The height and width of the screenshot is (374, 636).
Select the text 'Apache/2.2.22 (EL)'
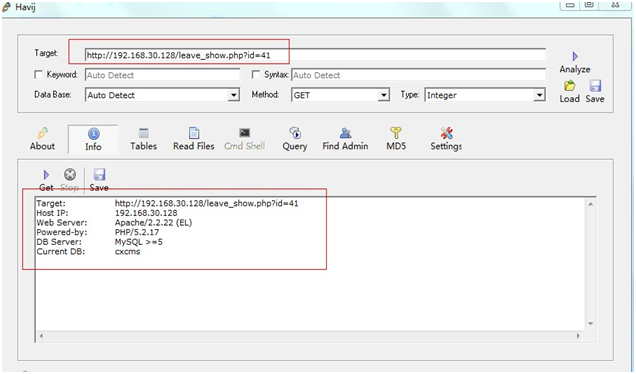pos(153,223)
